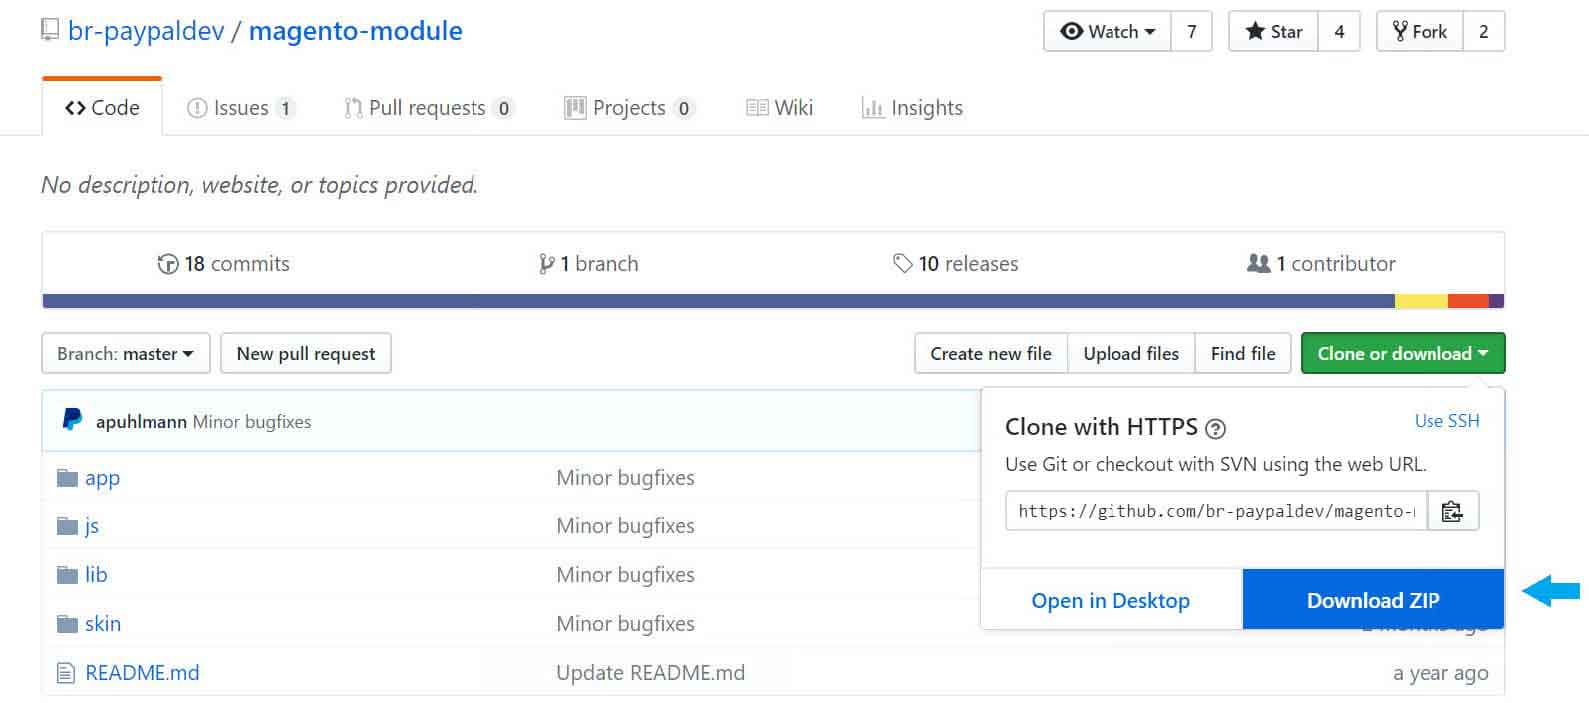This screenshot has width=1589, height=703.
Task: Open the Wiki tab
Action: [x=780, y=108]
